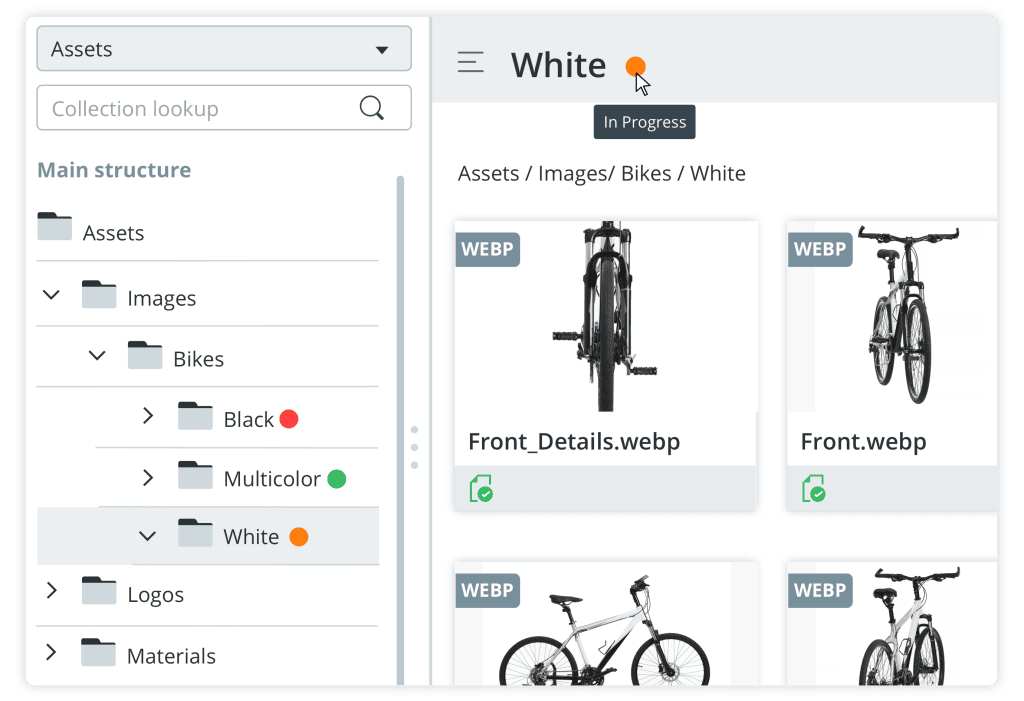The height and width of the screenshot is (701, 1024).
Task: Click the Assets root folder icon
Action: click(55, 228)
